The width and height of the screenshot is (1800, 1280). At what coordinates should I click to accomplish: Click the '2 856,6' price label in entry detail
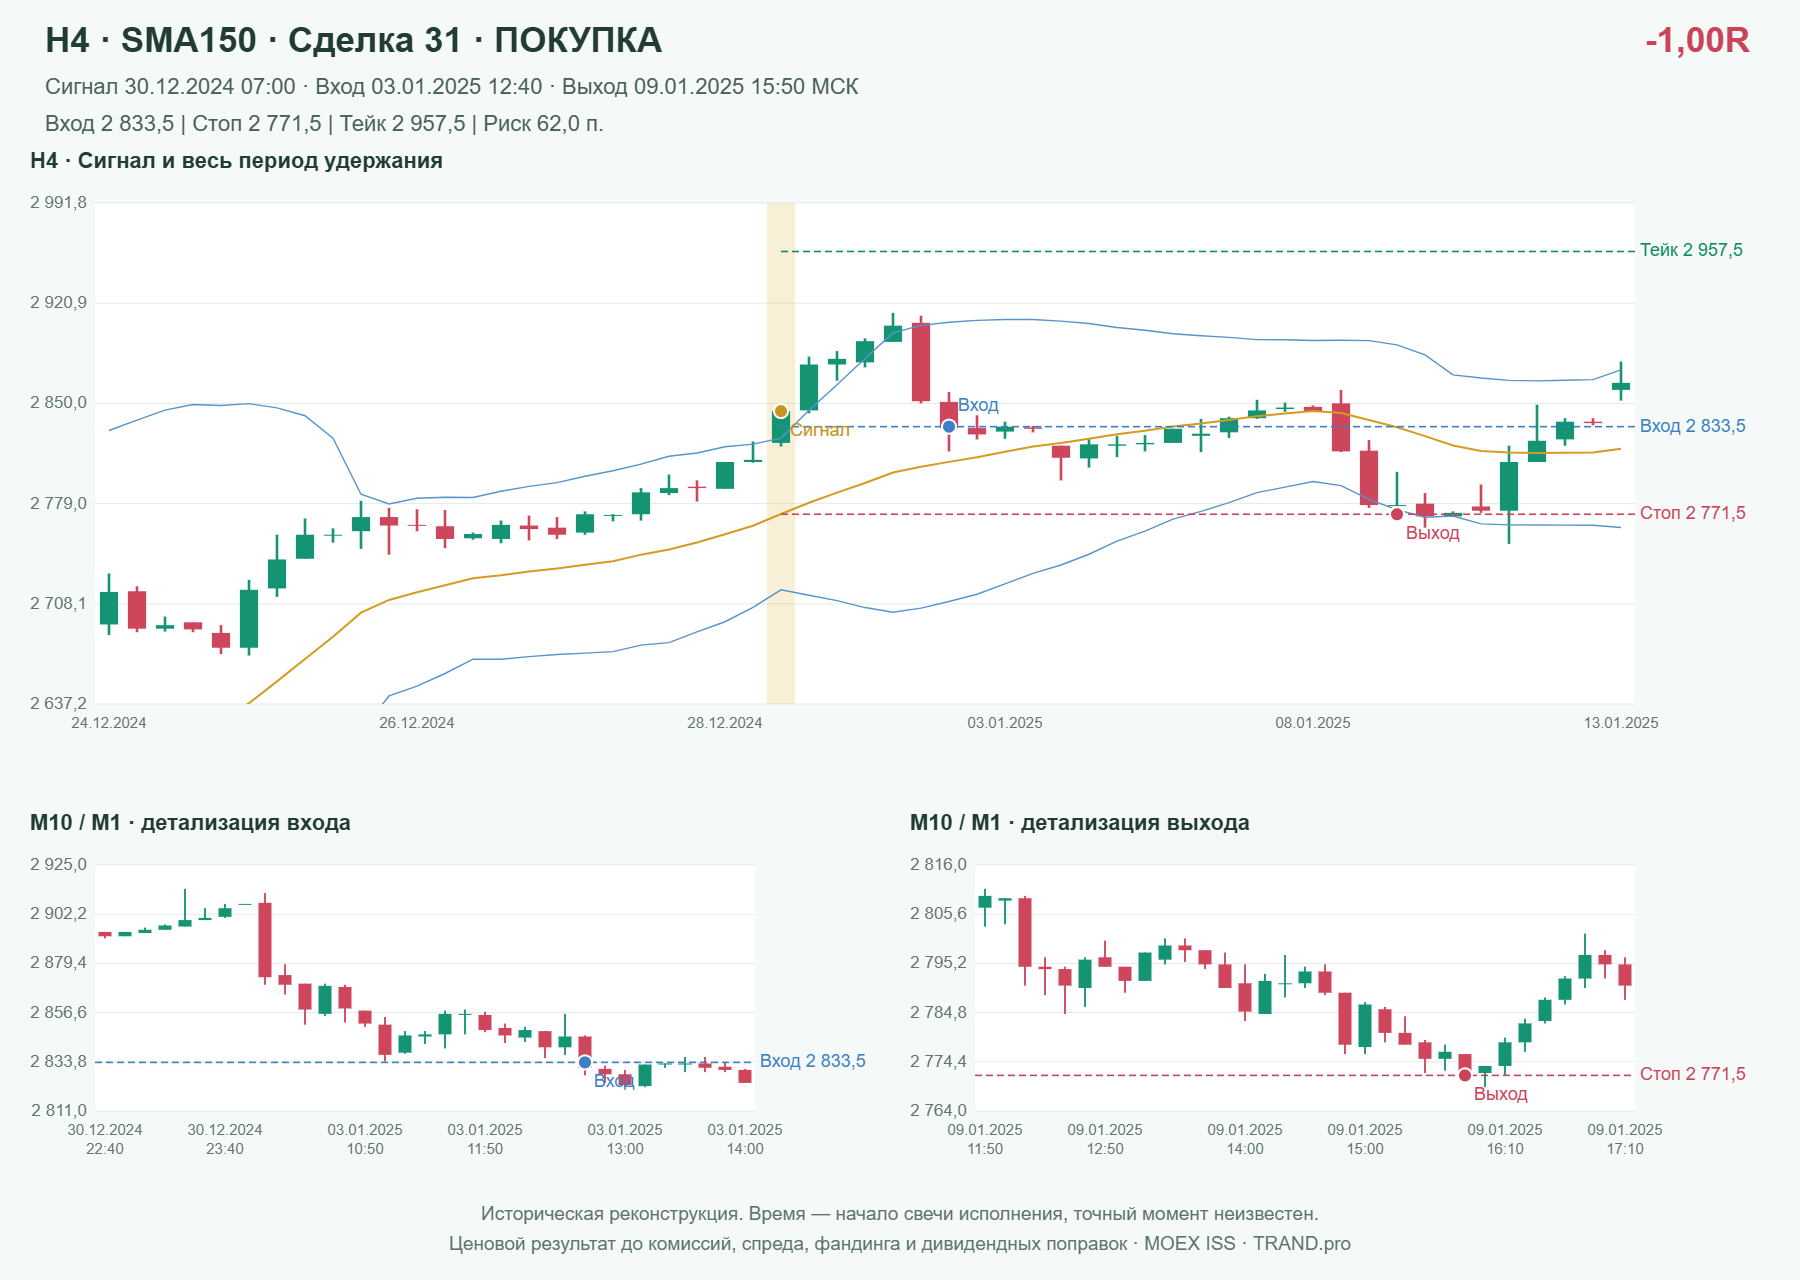(x=58, y=1012)
